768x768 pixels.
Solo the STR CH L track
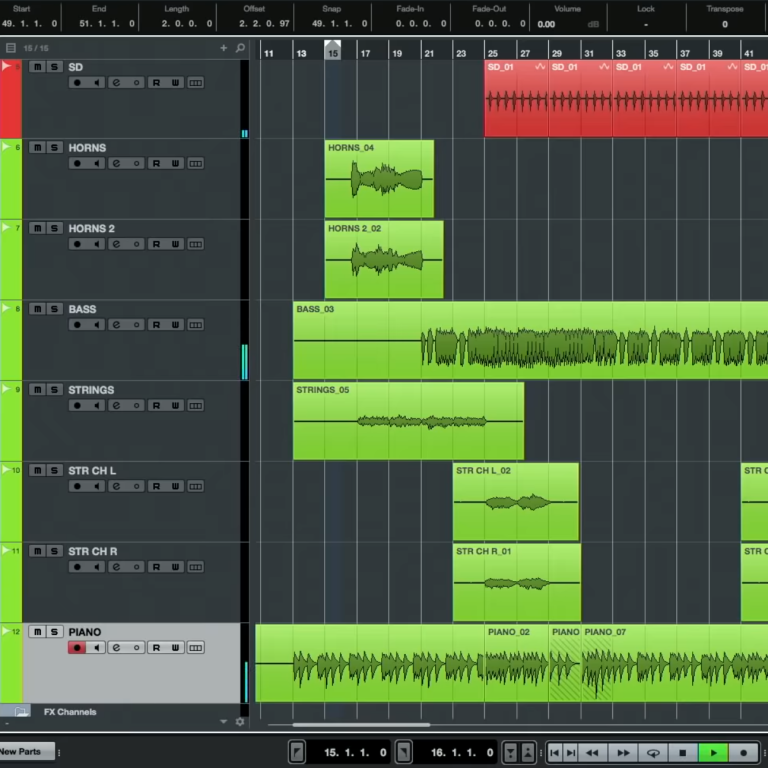point(54,470)
